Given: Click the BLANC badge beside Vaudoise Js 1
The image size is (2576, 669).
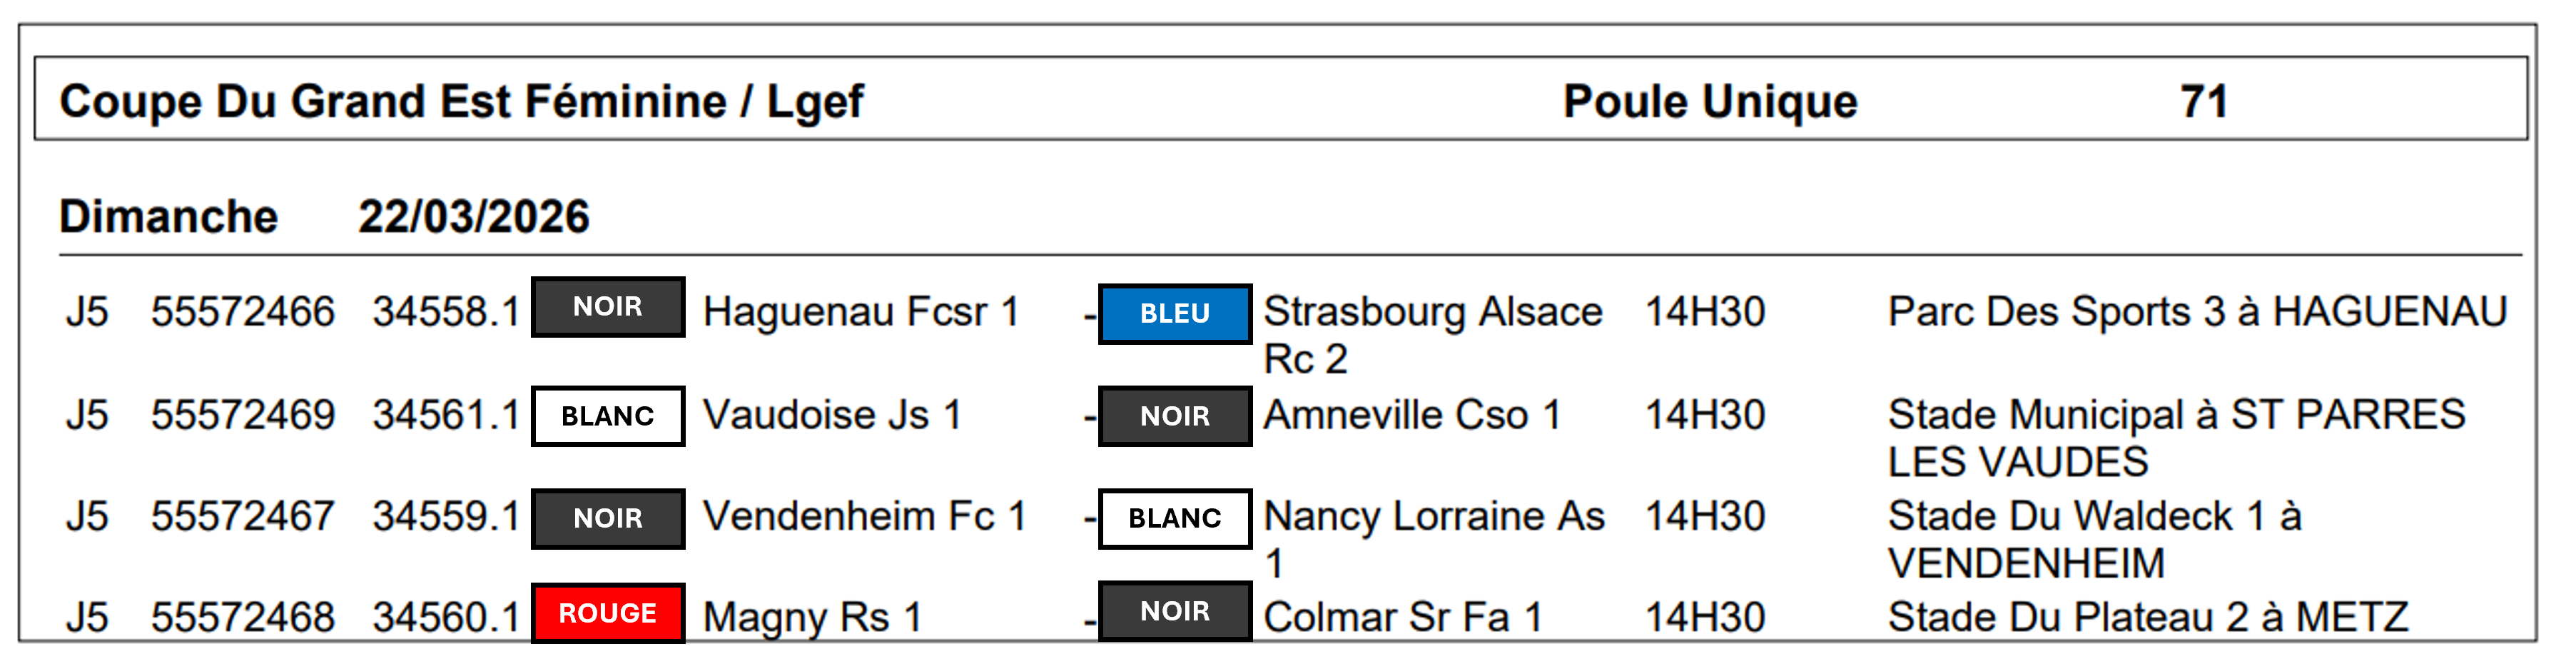Looking at the screenshot, I should point(607,416).
